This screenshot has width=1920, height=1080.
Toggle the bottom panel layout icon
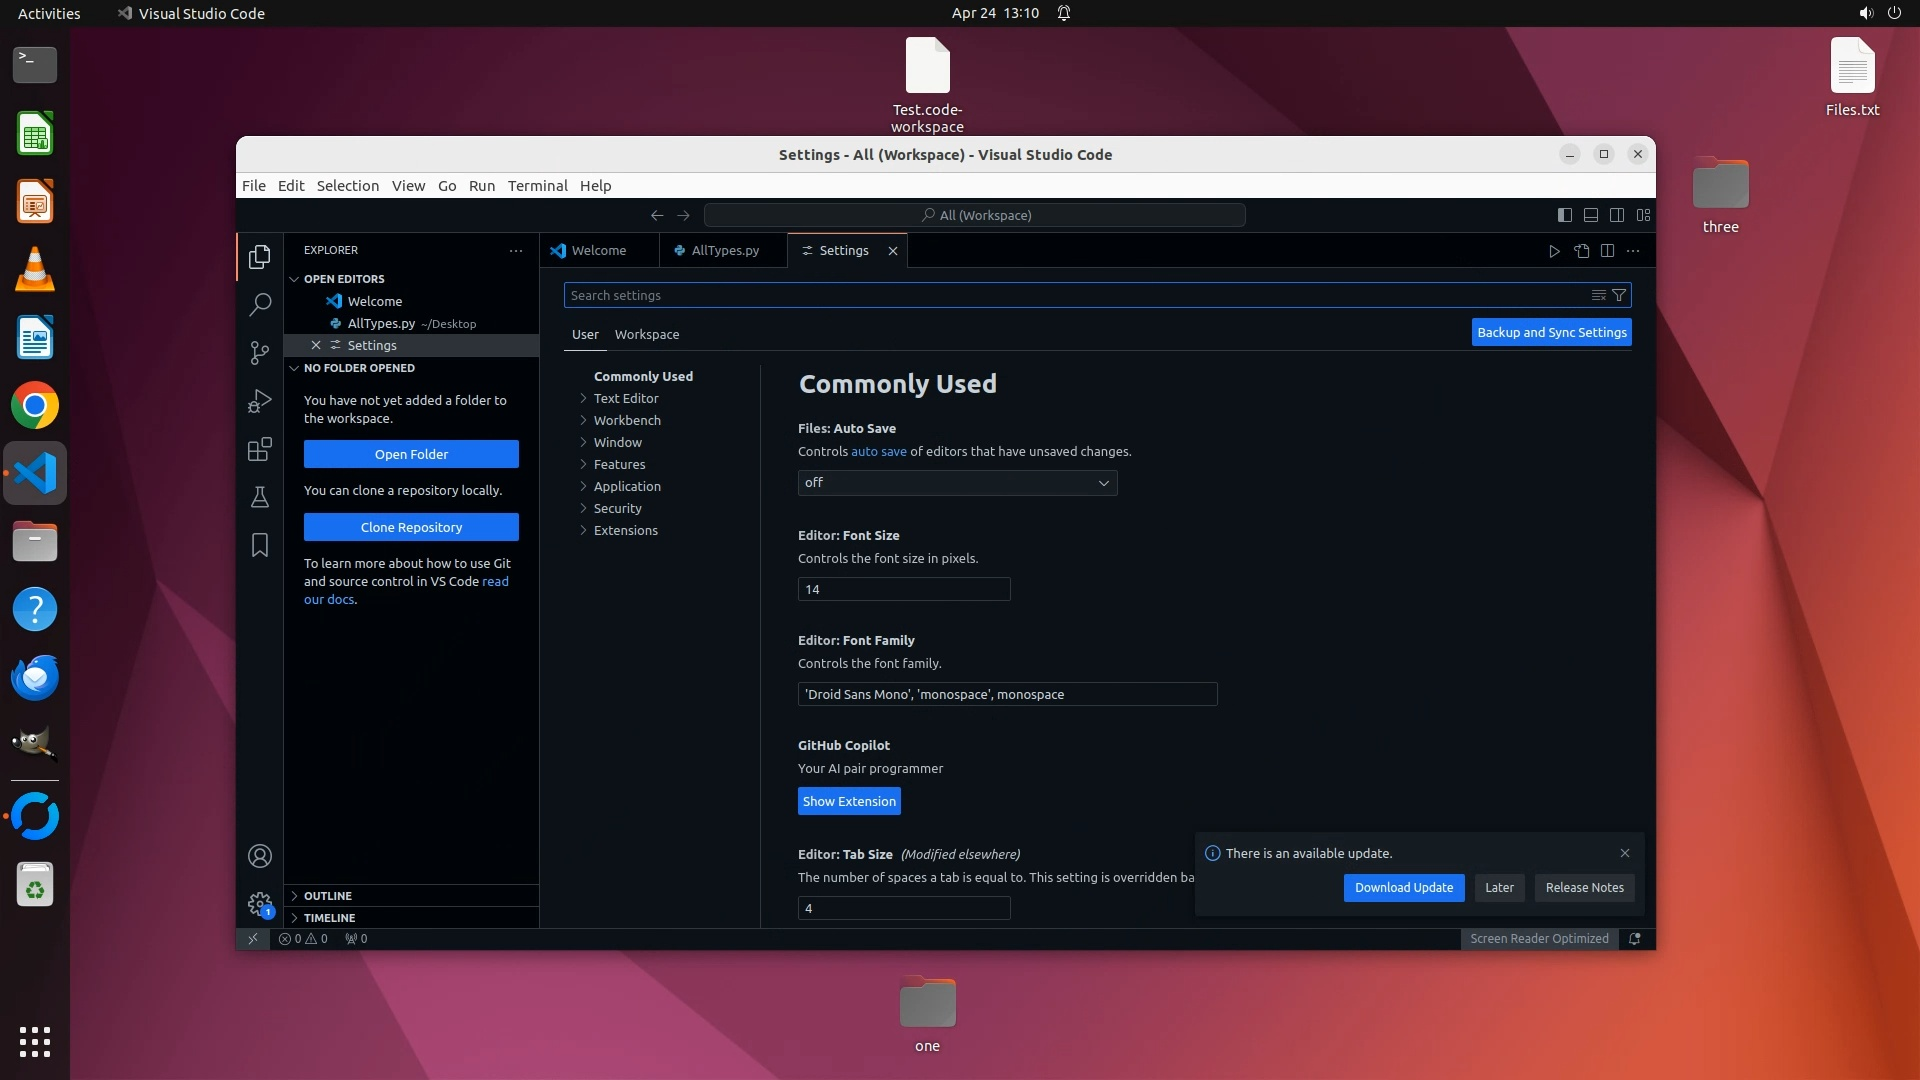coord(1591,215)
